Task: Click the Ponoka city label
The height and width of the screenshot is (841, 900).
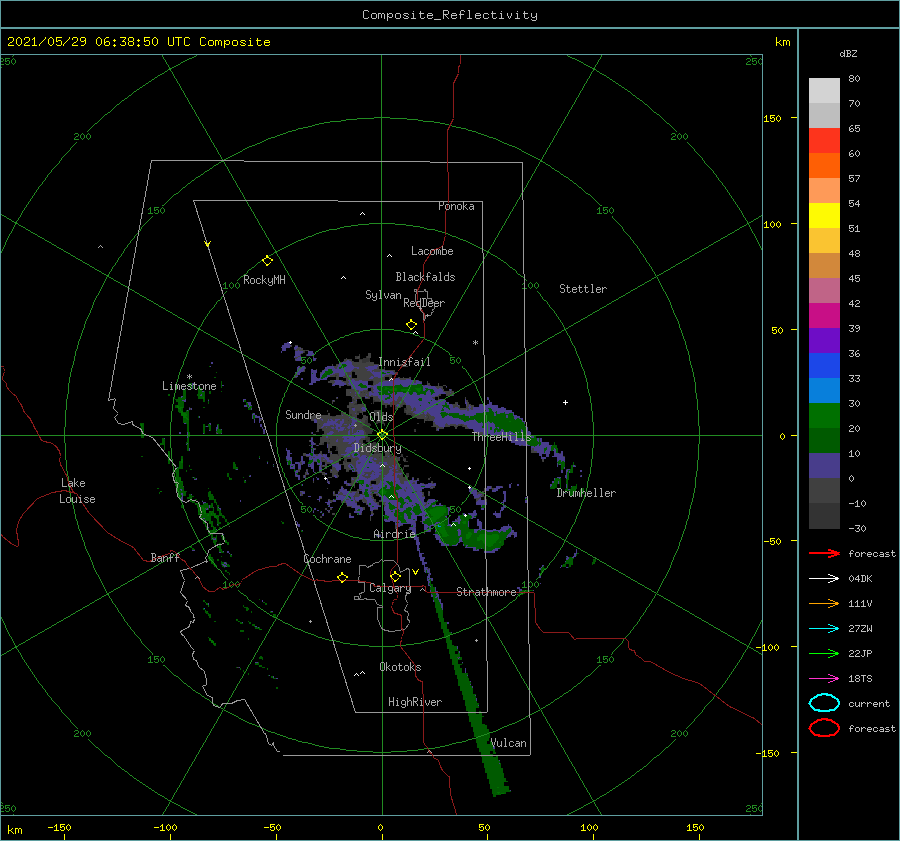Action: pyautogui.click(x=456, y=206)
